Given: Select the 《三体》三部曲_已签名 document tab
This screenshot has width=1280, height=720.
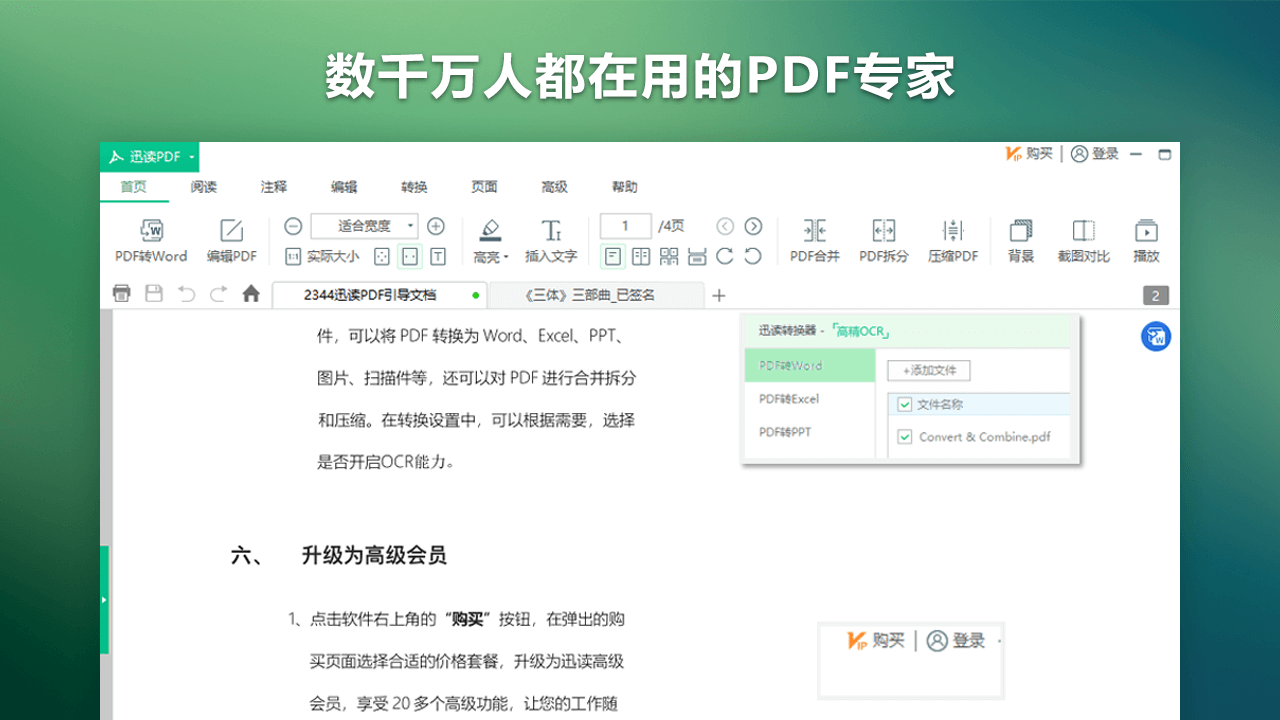Looking at the screenshot, I should click(x=596, y=295).
